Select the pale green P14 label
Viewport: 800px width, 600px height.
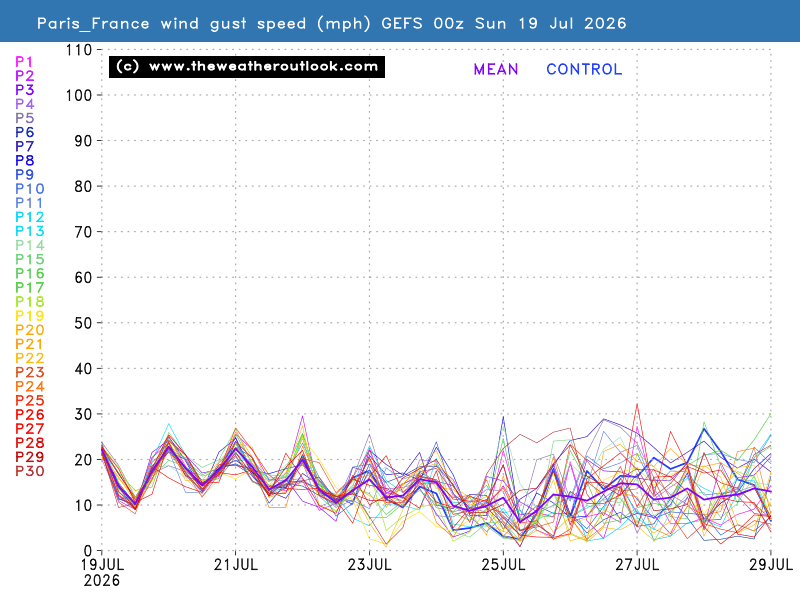(x=30, y=245)
